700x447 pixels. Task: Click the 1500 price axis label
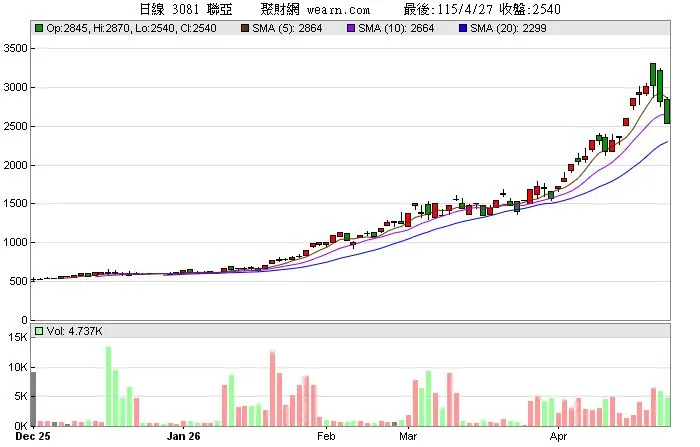[15, 203]
